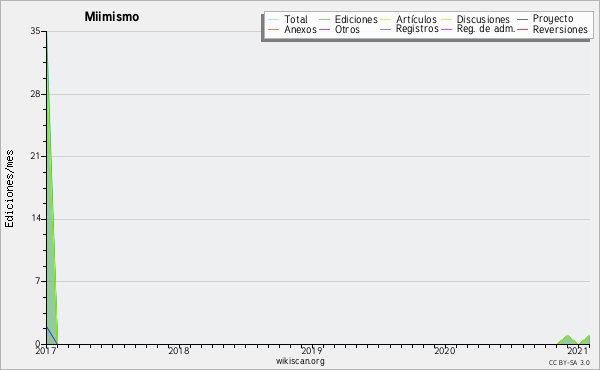Click the cyan Total line swatch

coord(274,20)
